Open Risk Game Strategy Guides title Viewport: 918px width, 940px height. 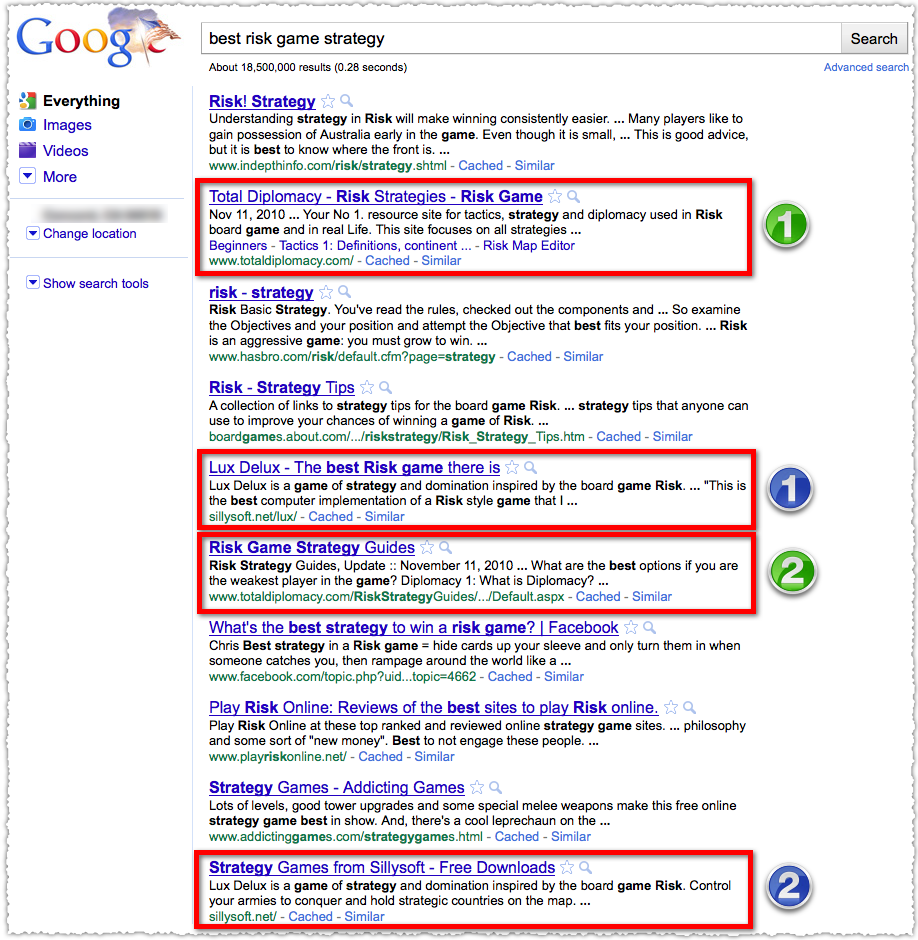[x=312, y=547]
